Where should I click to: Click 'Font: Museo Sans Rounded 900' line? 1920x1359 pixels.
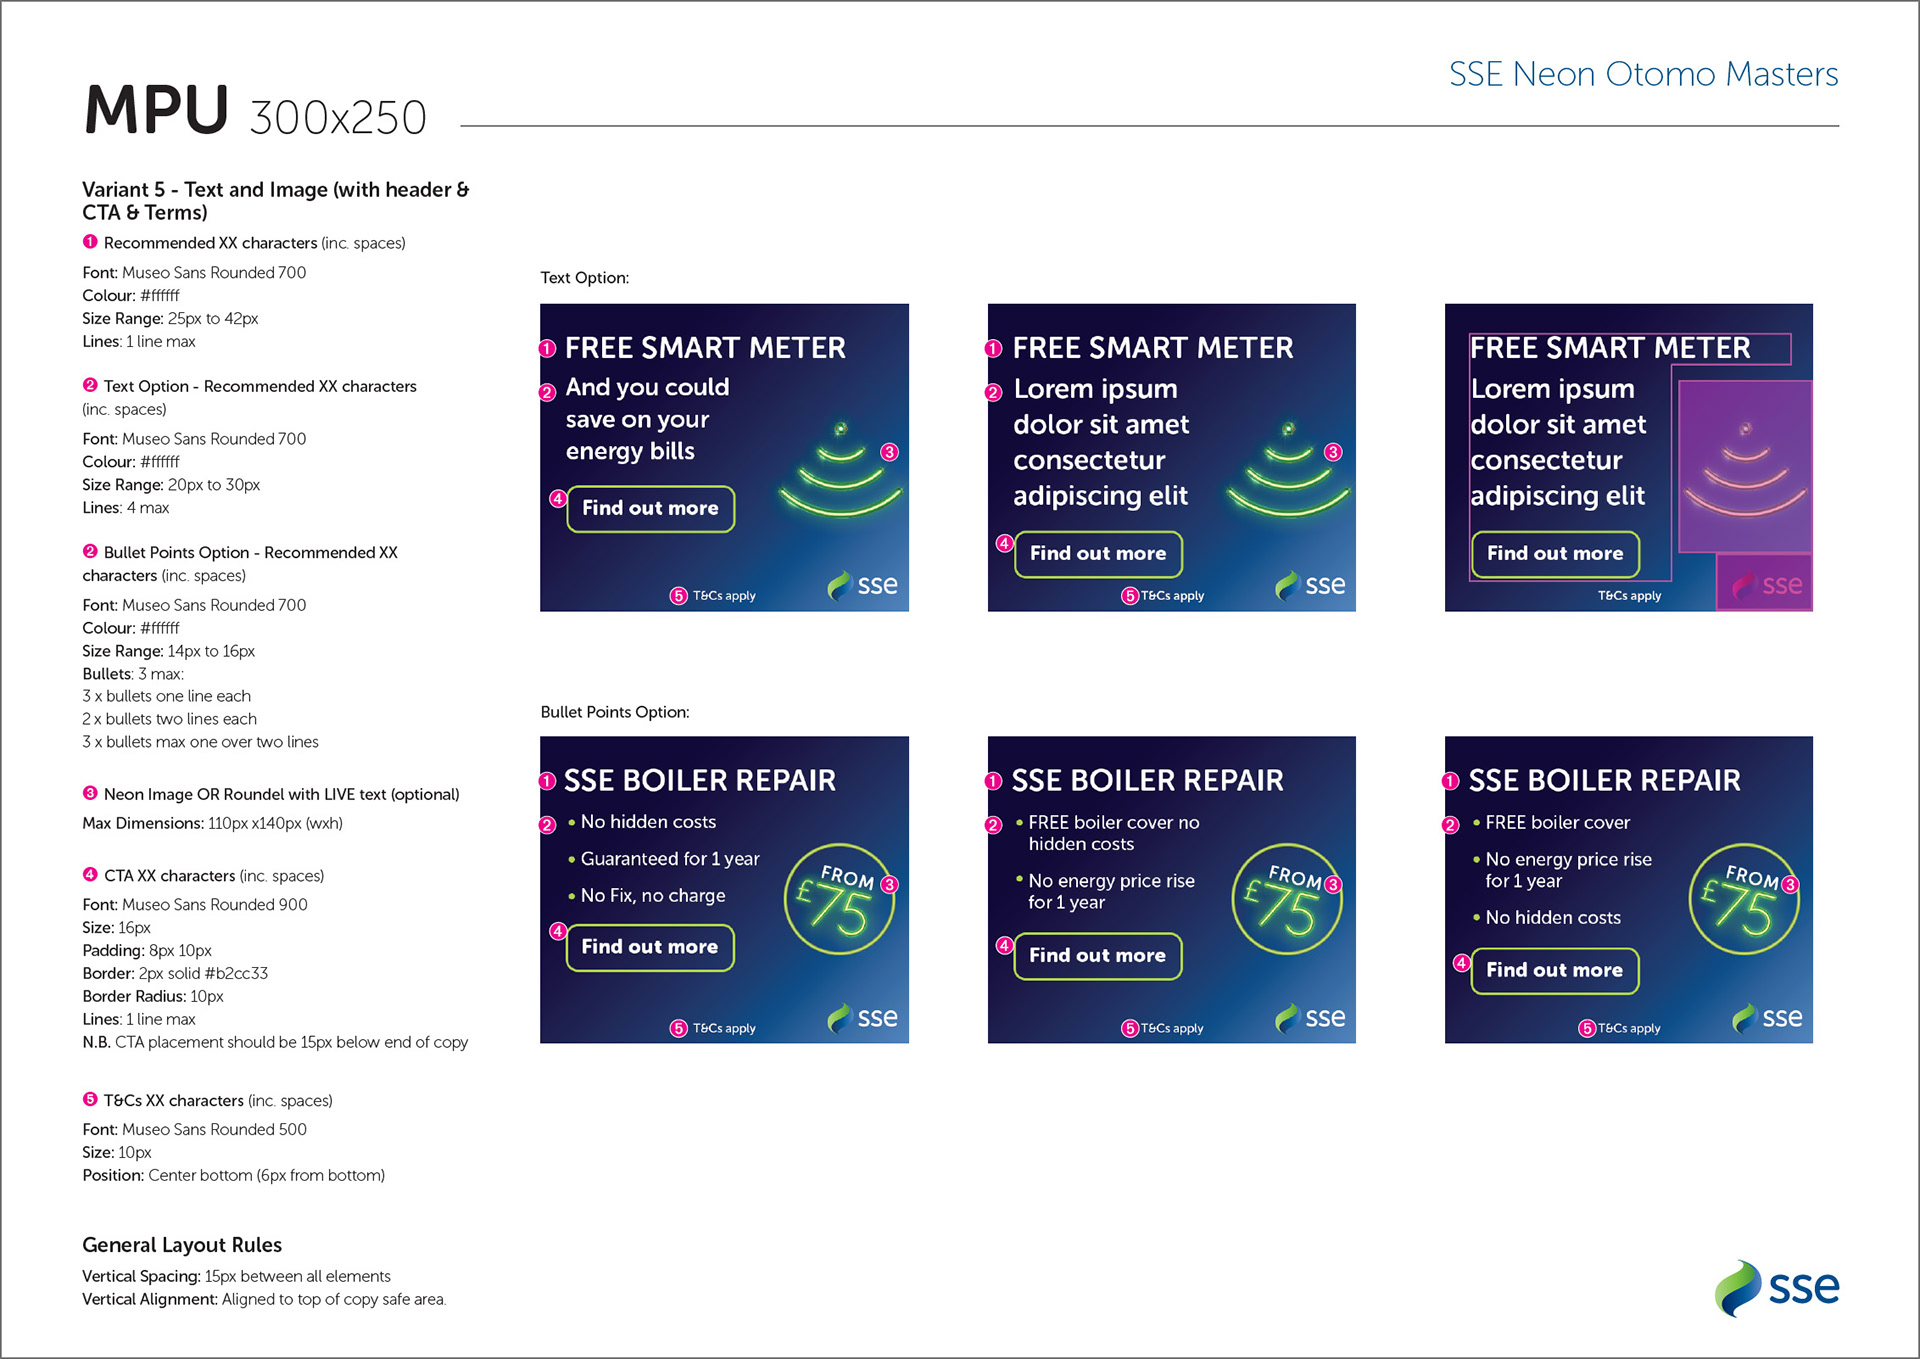point(195,905)
